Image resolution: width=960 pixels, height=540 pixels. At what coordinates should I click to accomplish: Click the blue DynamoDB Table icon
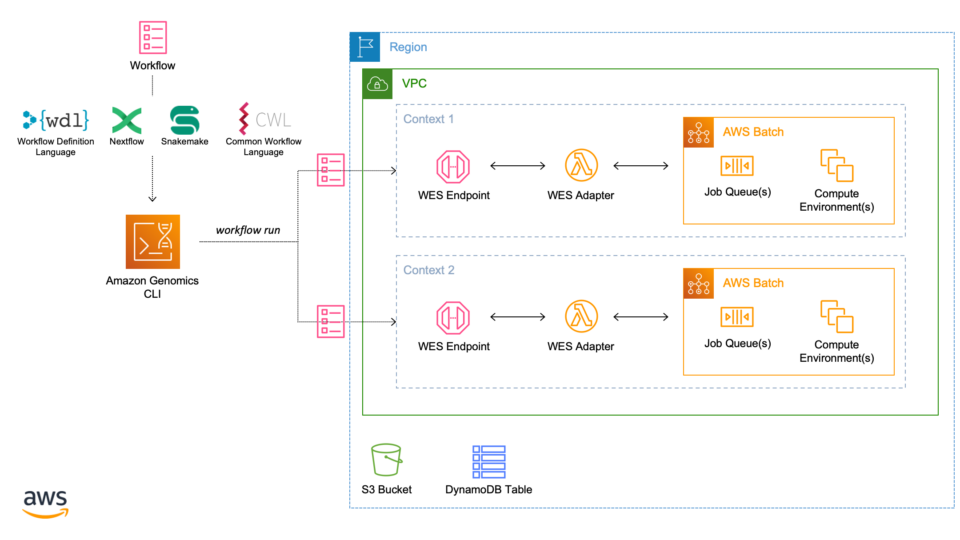tap(489, 462)
